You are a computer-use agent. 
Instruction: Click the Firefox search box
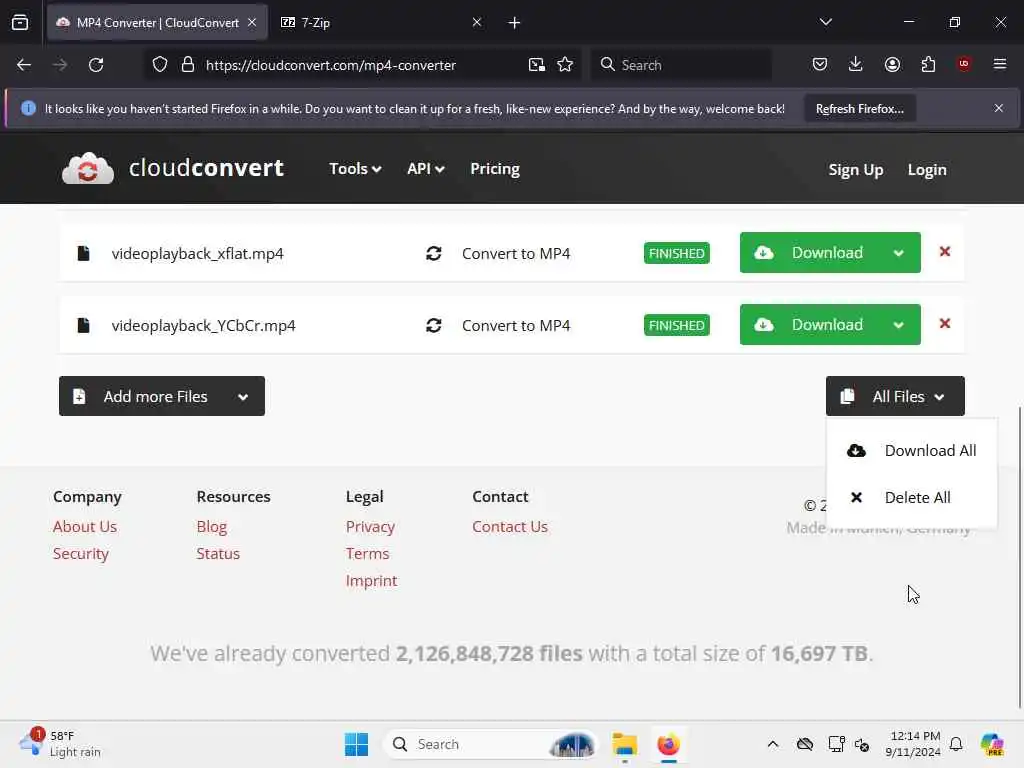[x=681, y=65]
